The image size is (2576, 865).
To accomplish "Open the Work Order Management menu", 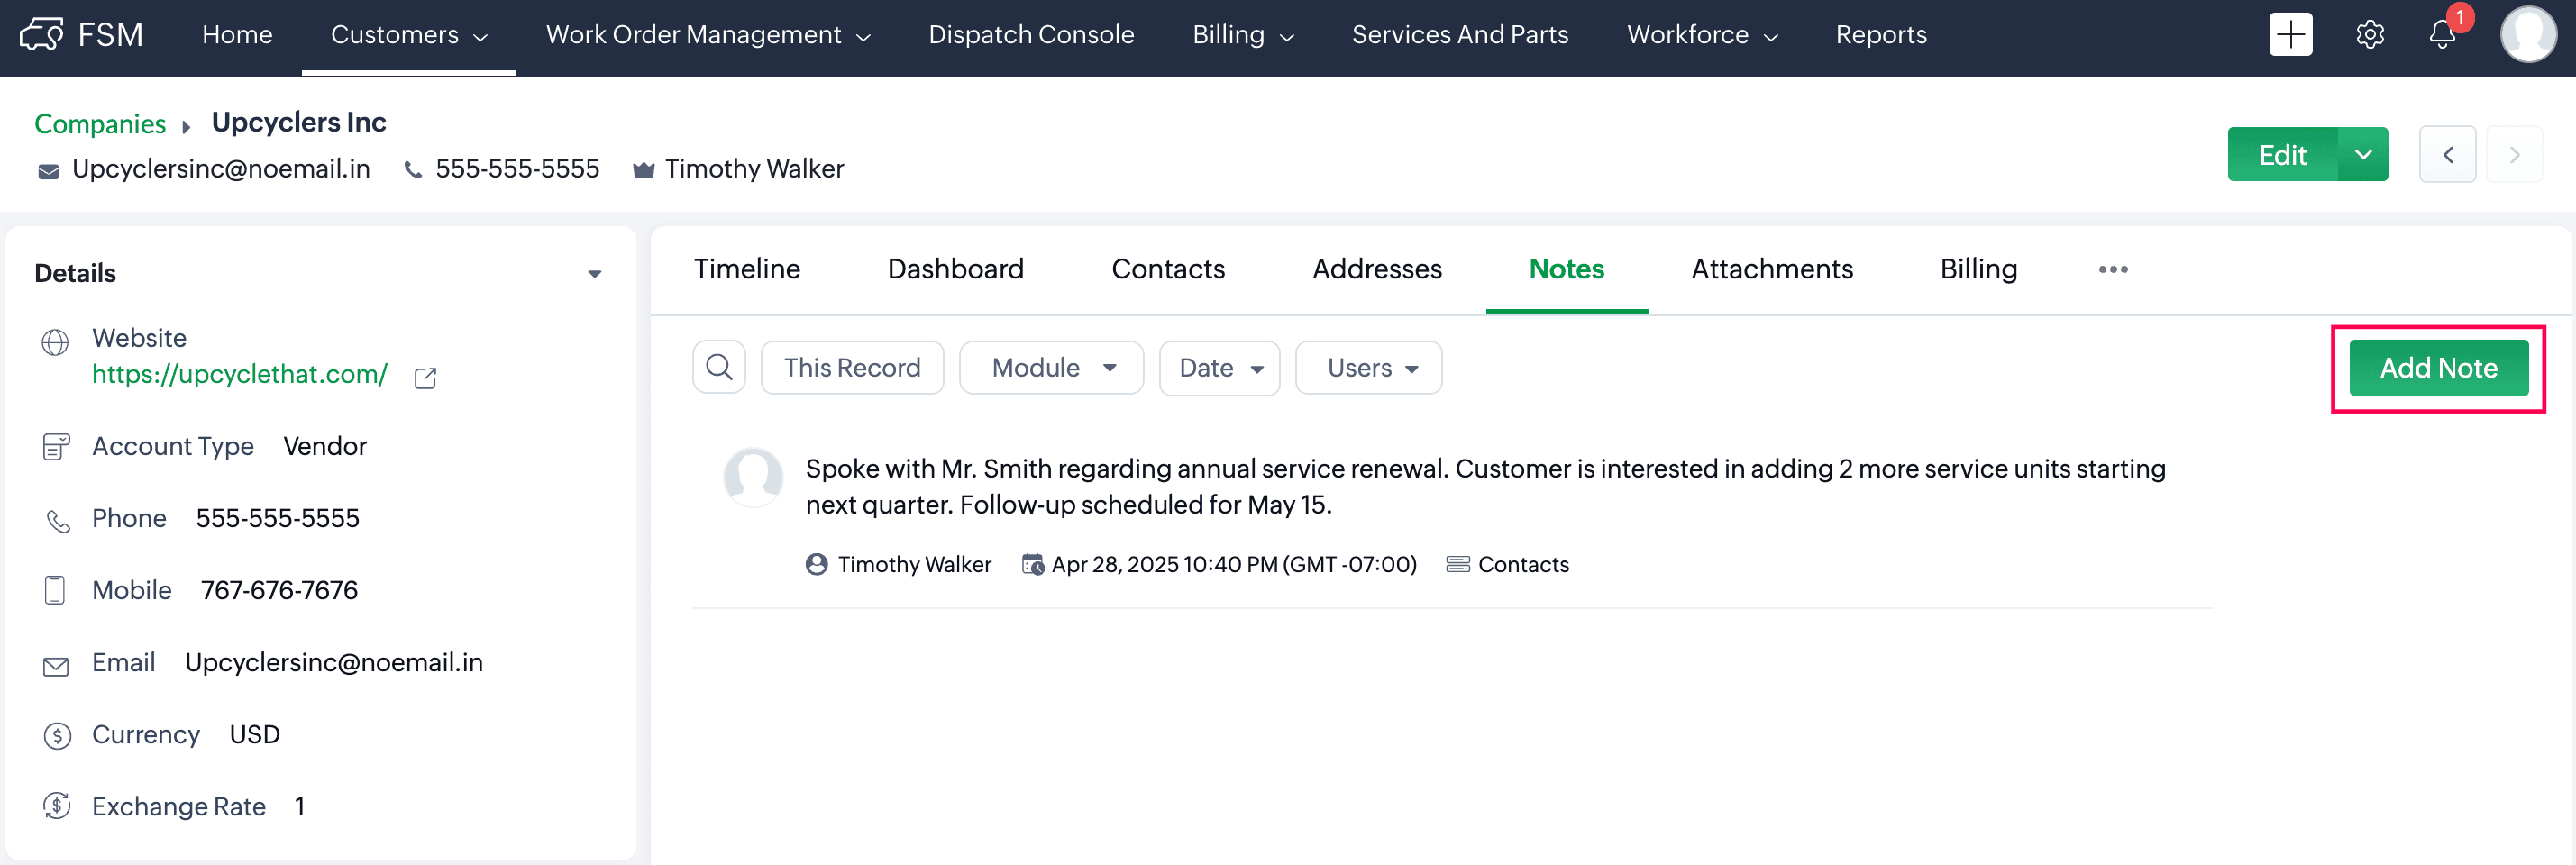I will click(707, 35).
